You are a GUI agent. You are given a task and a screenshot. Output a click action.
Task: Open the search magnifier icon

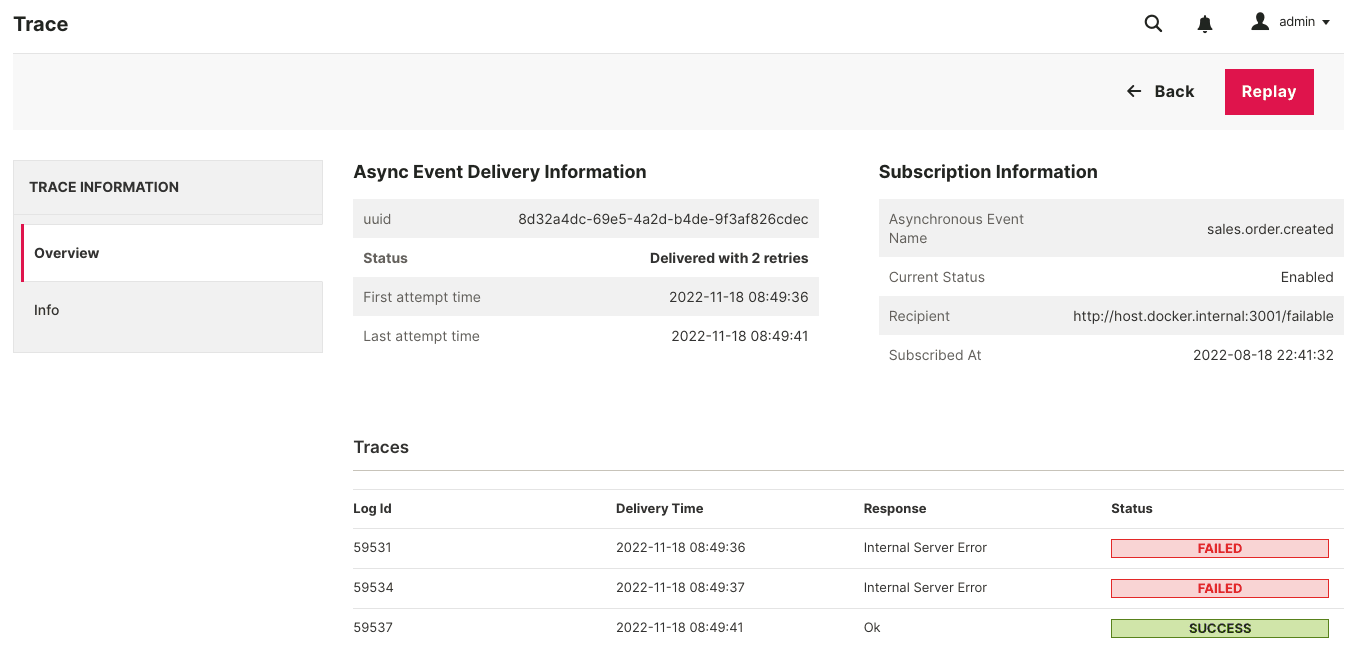pos(1153,24)
